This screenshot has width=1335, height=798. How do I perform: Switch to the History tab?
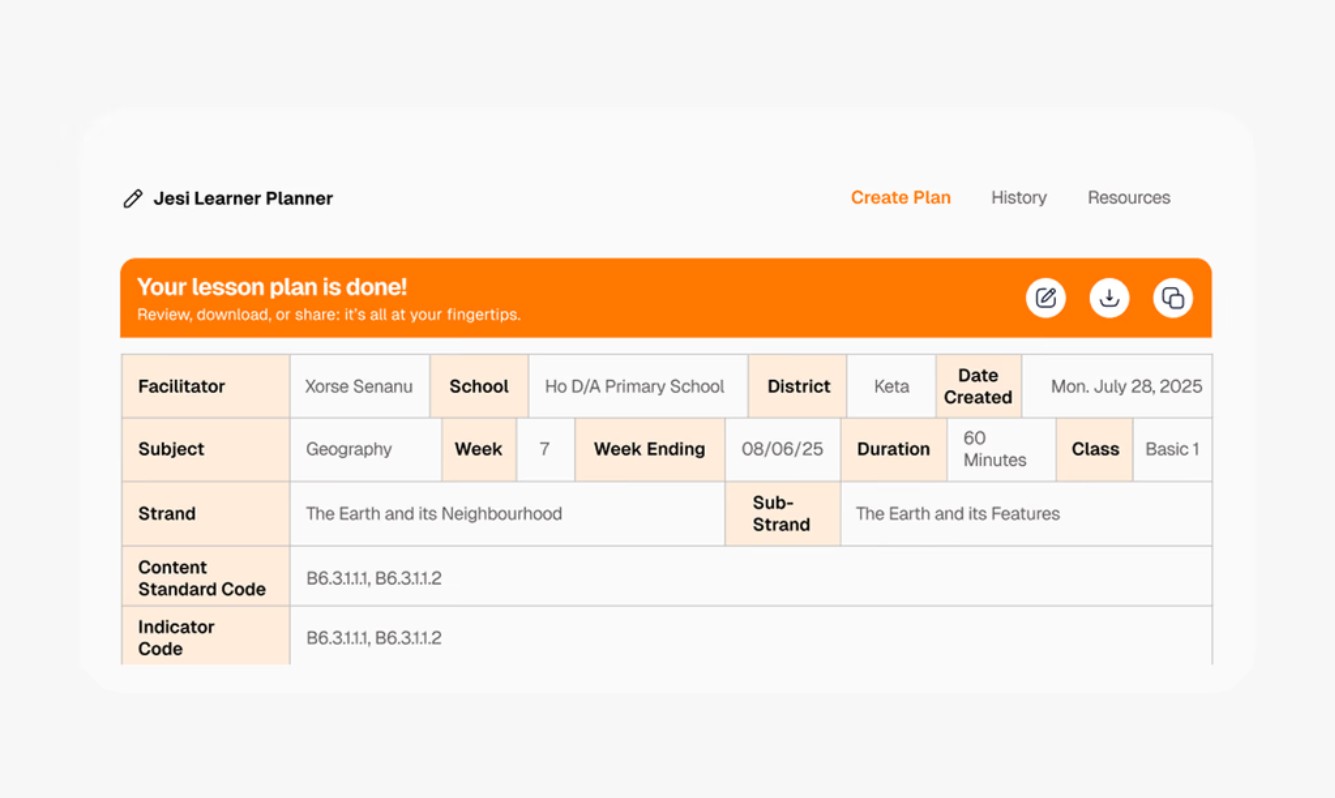[x=1018, y=197]
